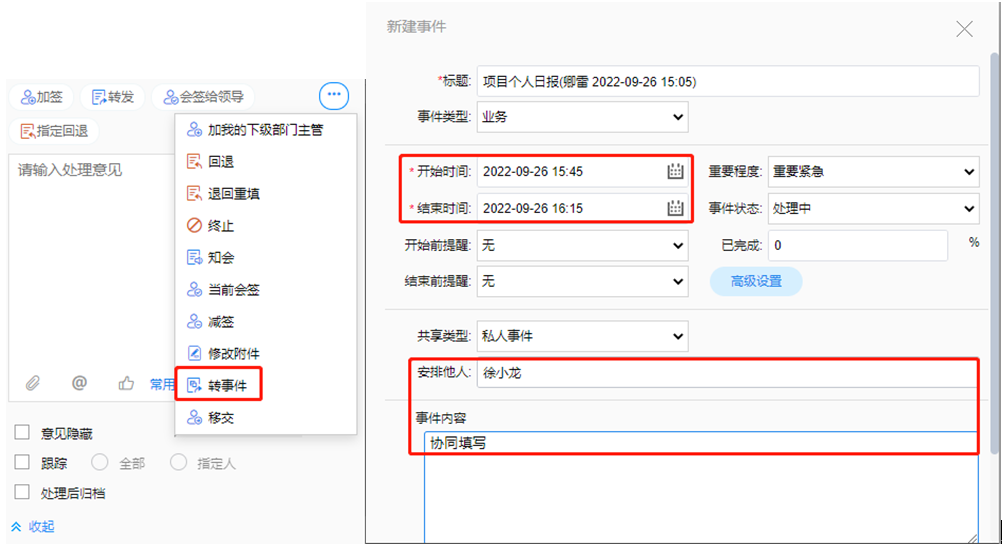Select 退回重填 menu entry
This screenshot has width=1002, height=545.
coord(234,193)
